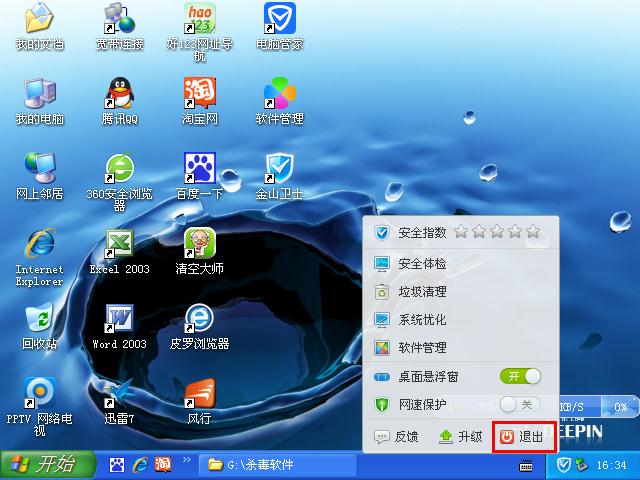Select the PPTV 网络电视 desktop icon

tap(39, 393)
